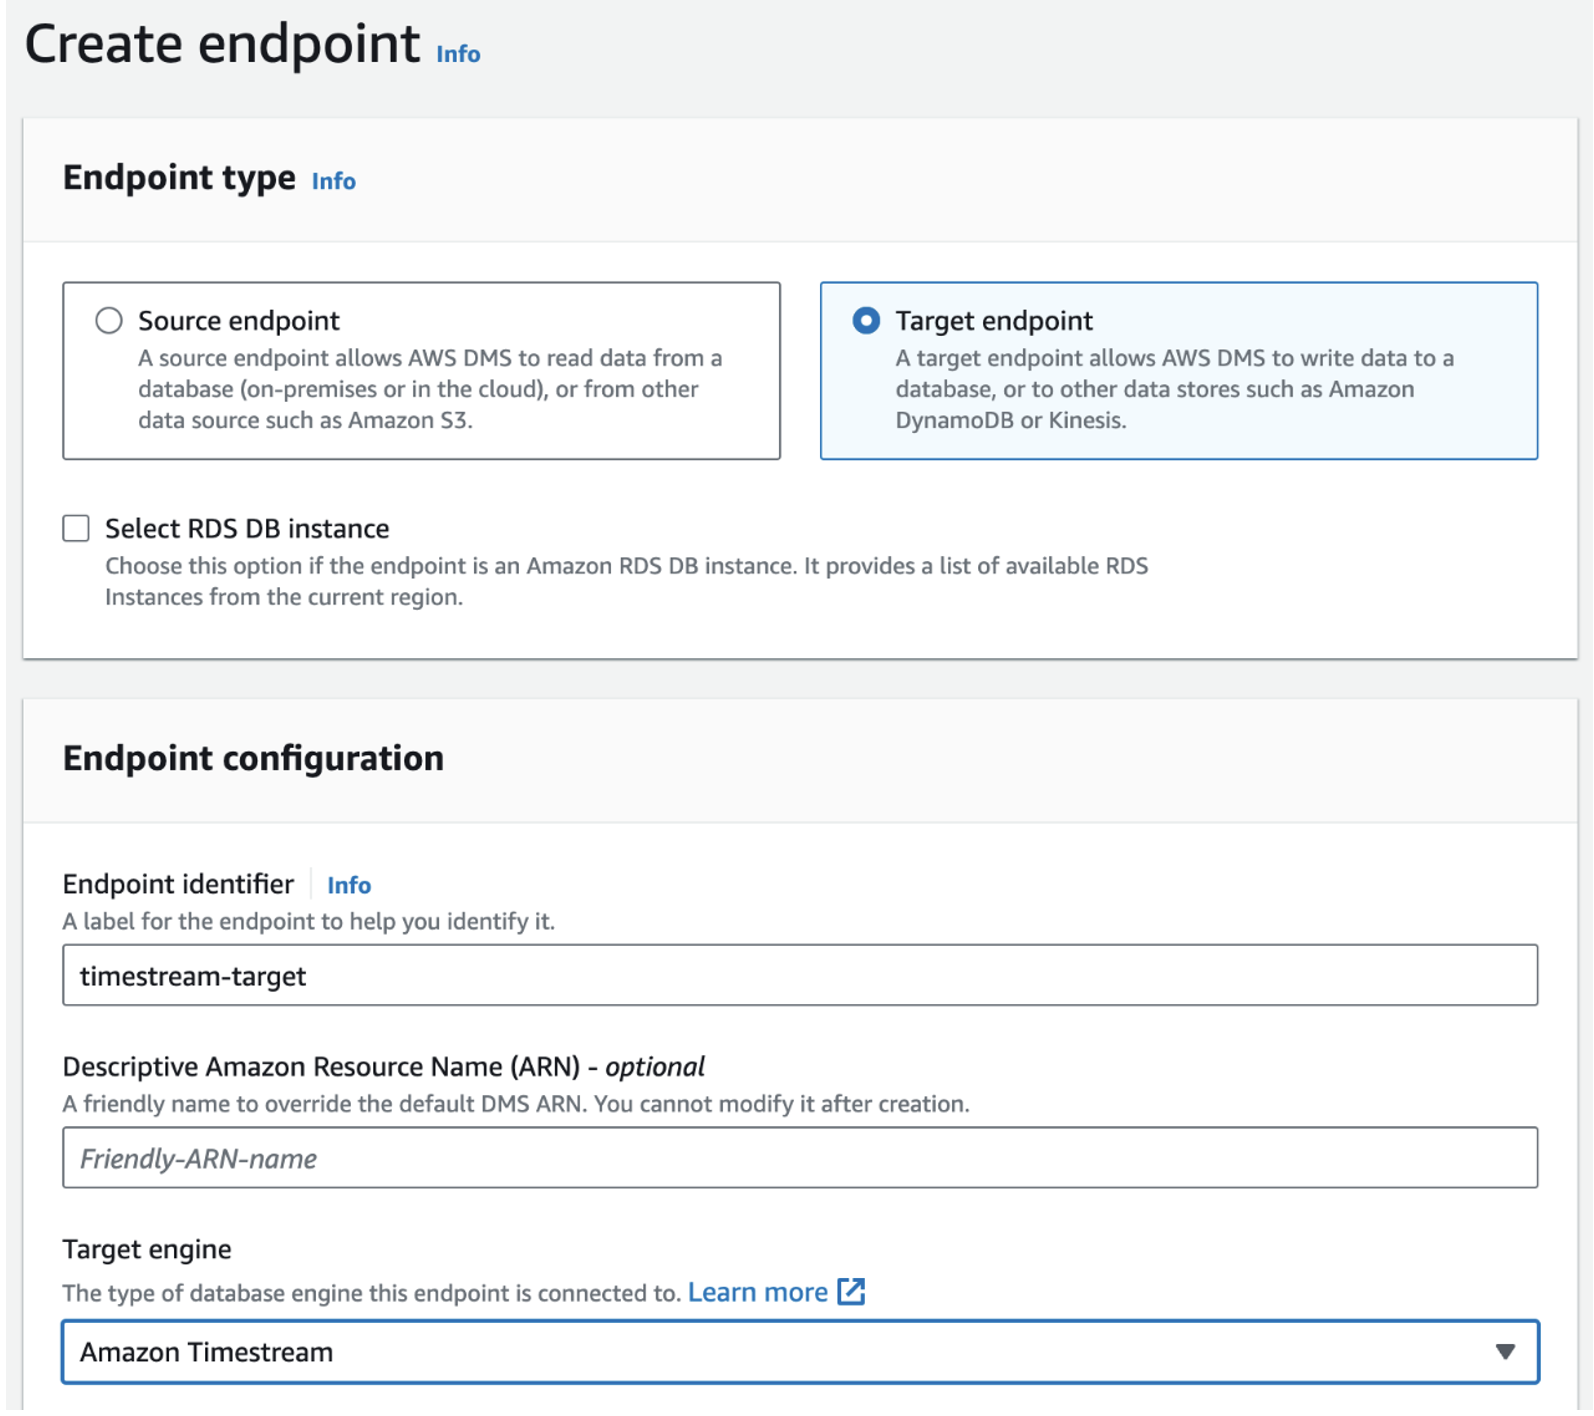
Task: Open Info link for Endpoint identifier
Action: tap(349, 885)
